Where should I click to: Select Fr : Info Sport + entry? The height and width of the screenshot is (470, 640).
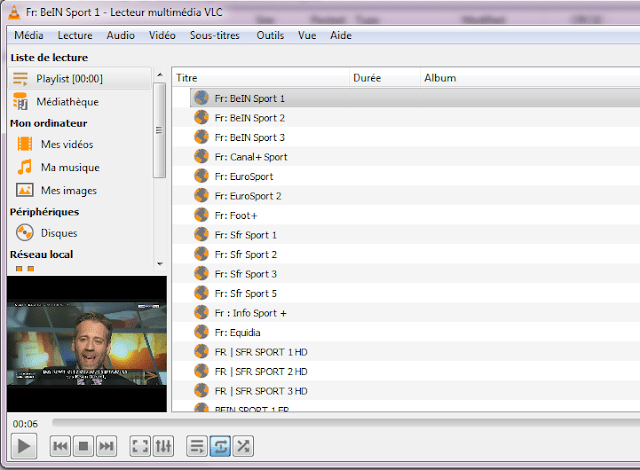pos(406,313)
